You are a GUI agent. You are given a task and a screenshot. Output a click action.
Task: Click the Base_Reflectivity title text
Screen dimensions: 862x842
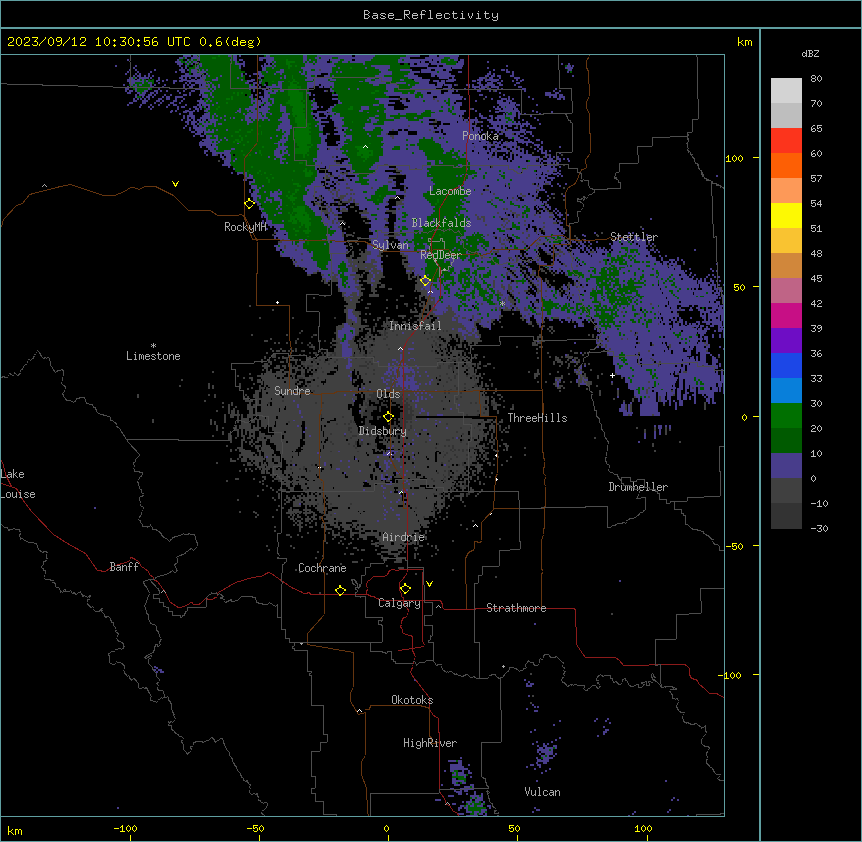[431, 15]
